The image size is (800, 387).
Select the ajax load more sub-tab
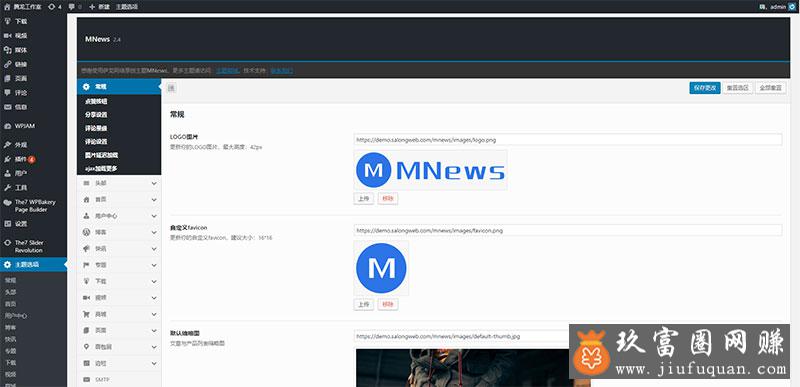[102, 168]
